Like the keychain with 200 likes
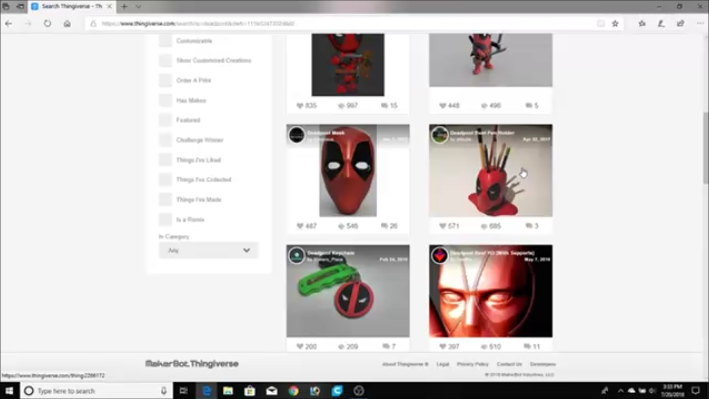Image resolution: width=709 pixels, height=399 pixels. pos(300,347)
